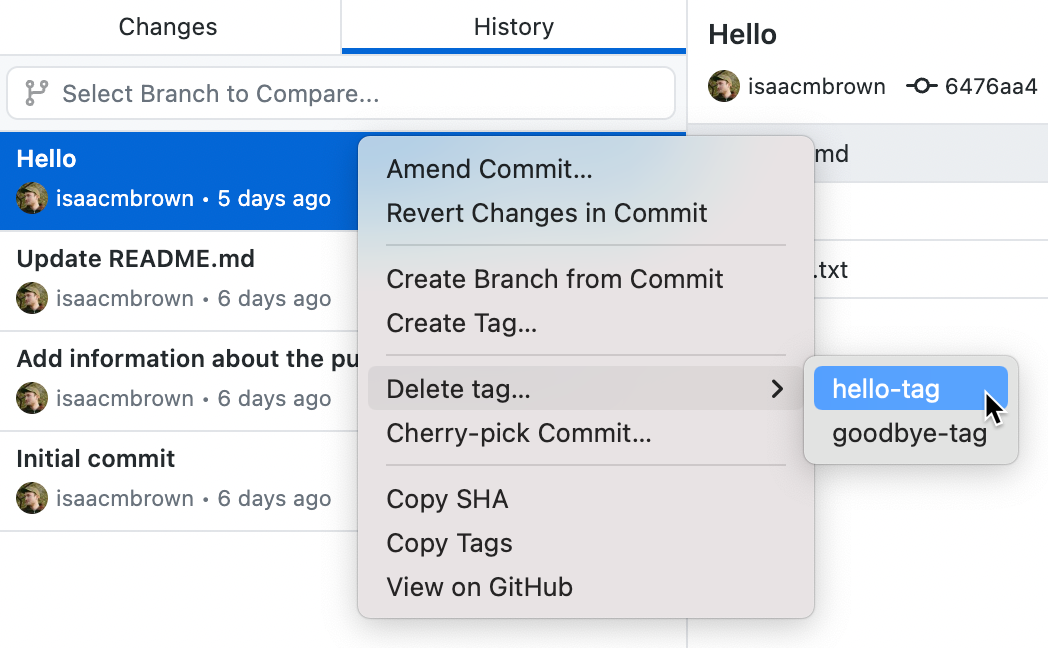Select goodbye-tag in the Delete tag submenu
The image size is (1048, 648).
pyautogui.click(x=910, y=433)
